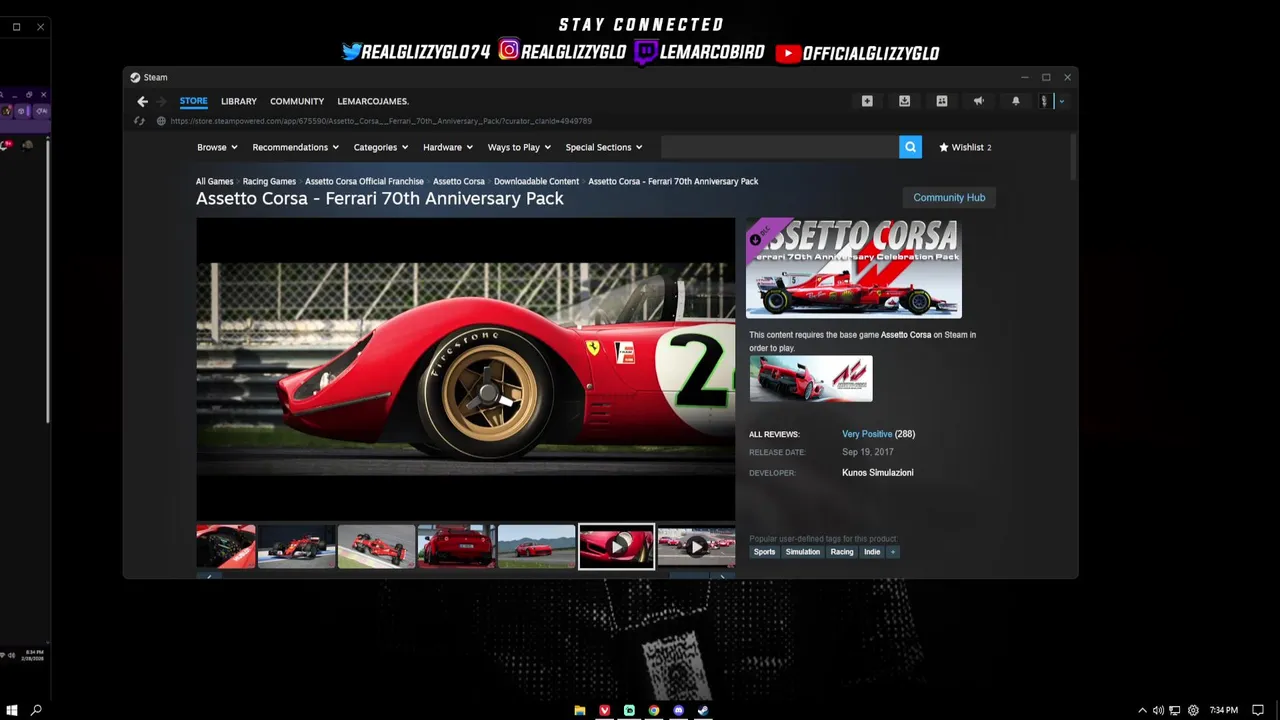Click the All Games breadcrumb link

214,181
